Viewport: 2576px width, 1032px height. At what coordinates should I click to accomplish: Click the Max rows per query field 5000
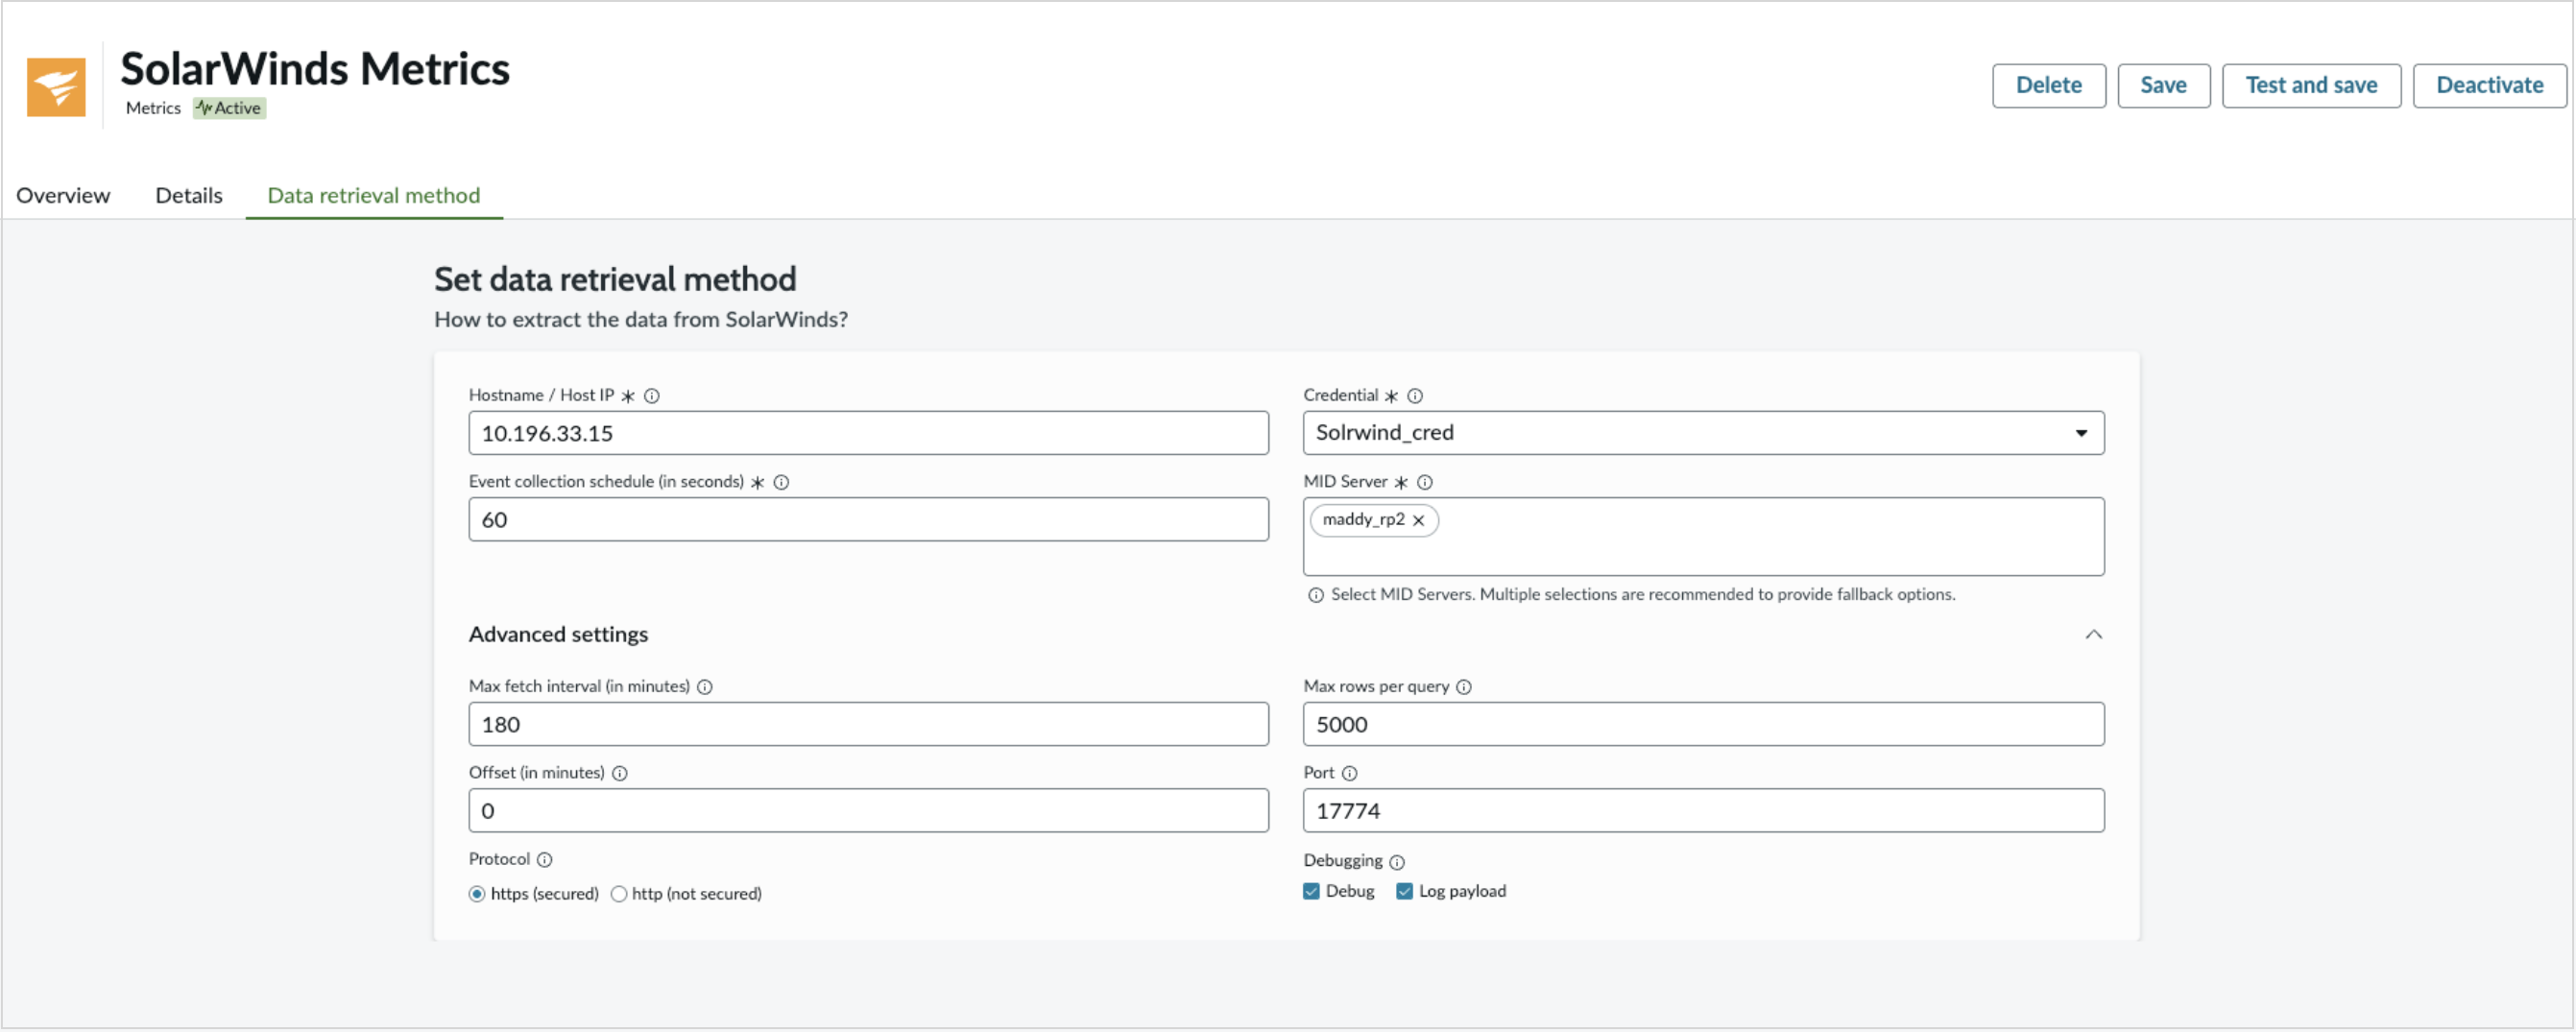[x=1703, y=725]
